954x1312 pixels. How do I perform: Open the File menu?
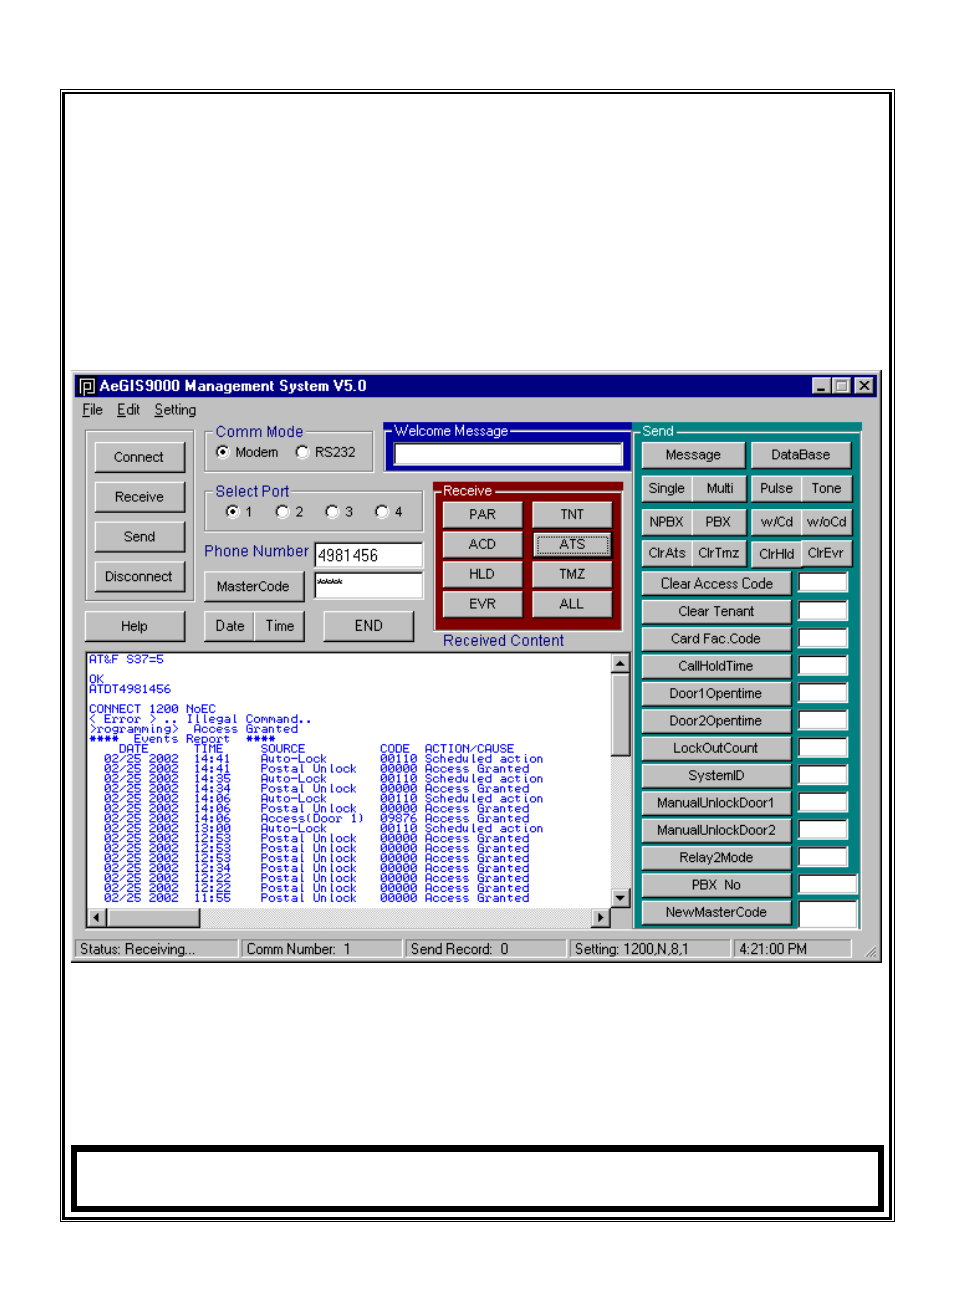click(x=92, y=410)
